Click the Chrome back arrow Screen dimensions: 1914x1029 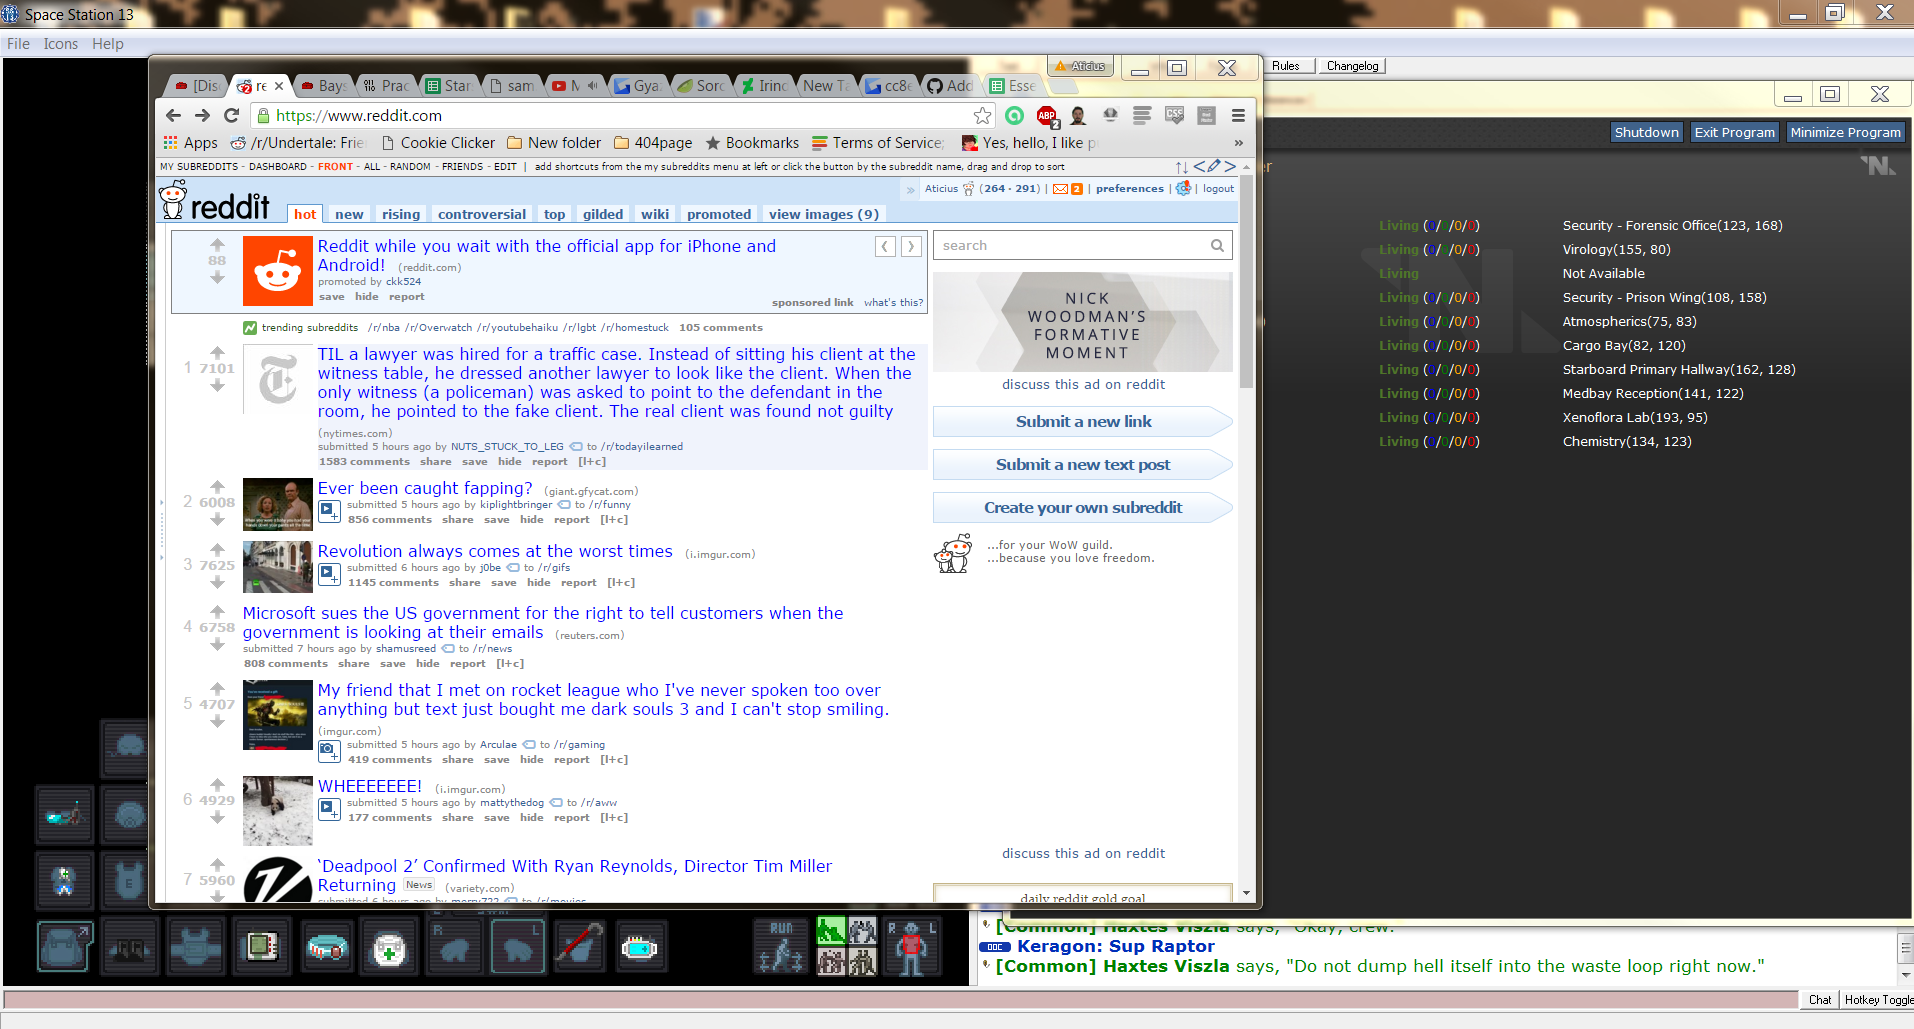tap(173, 116)
